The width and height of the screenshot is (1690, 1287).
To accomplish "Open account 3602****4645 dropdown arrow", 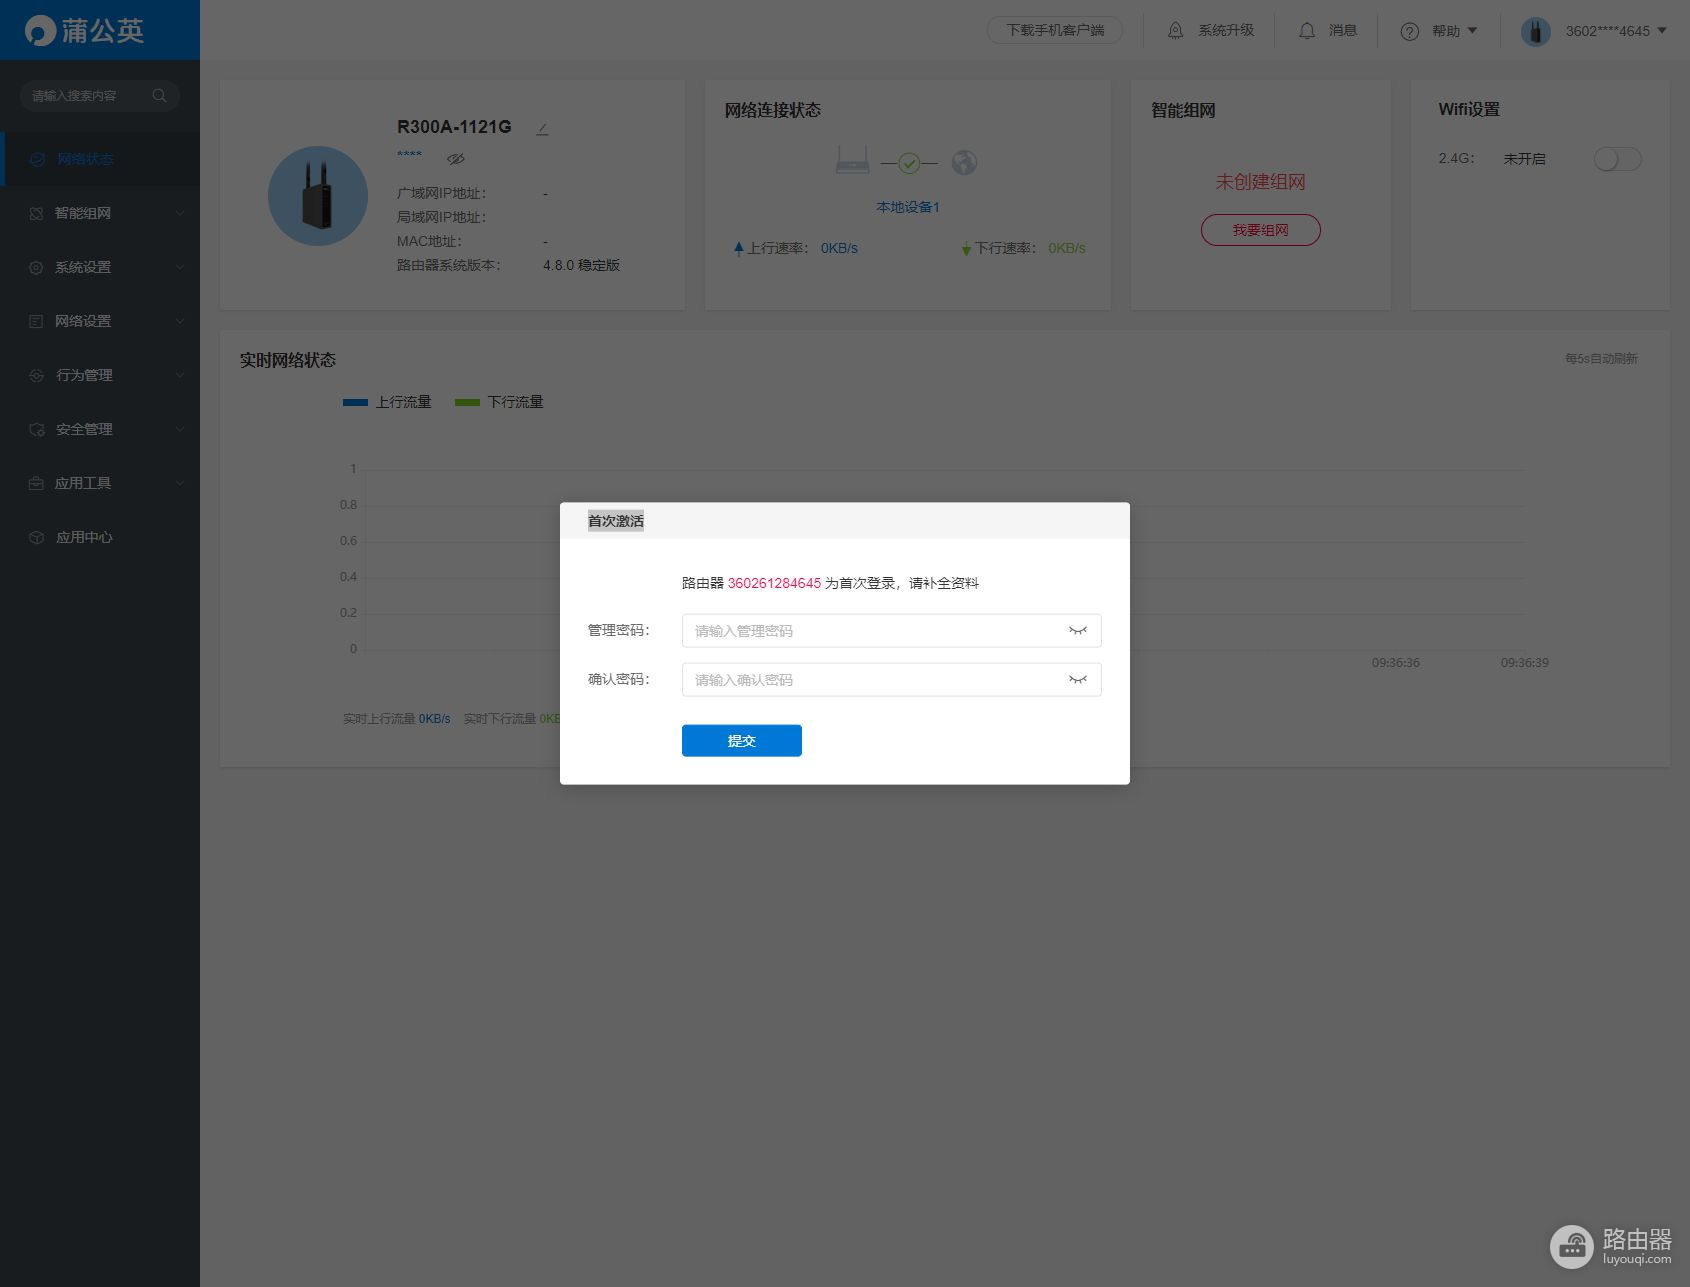I will (x=1662, y=31).
